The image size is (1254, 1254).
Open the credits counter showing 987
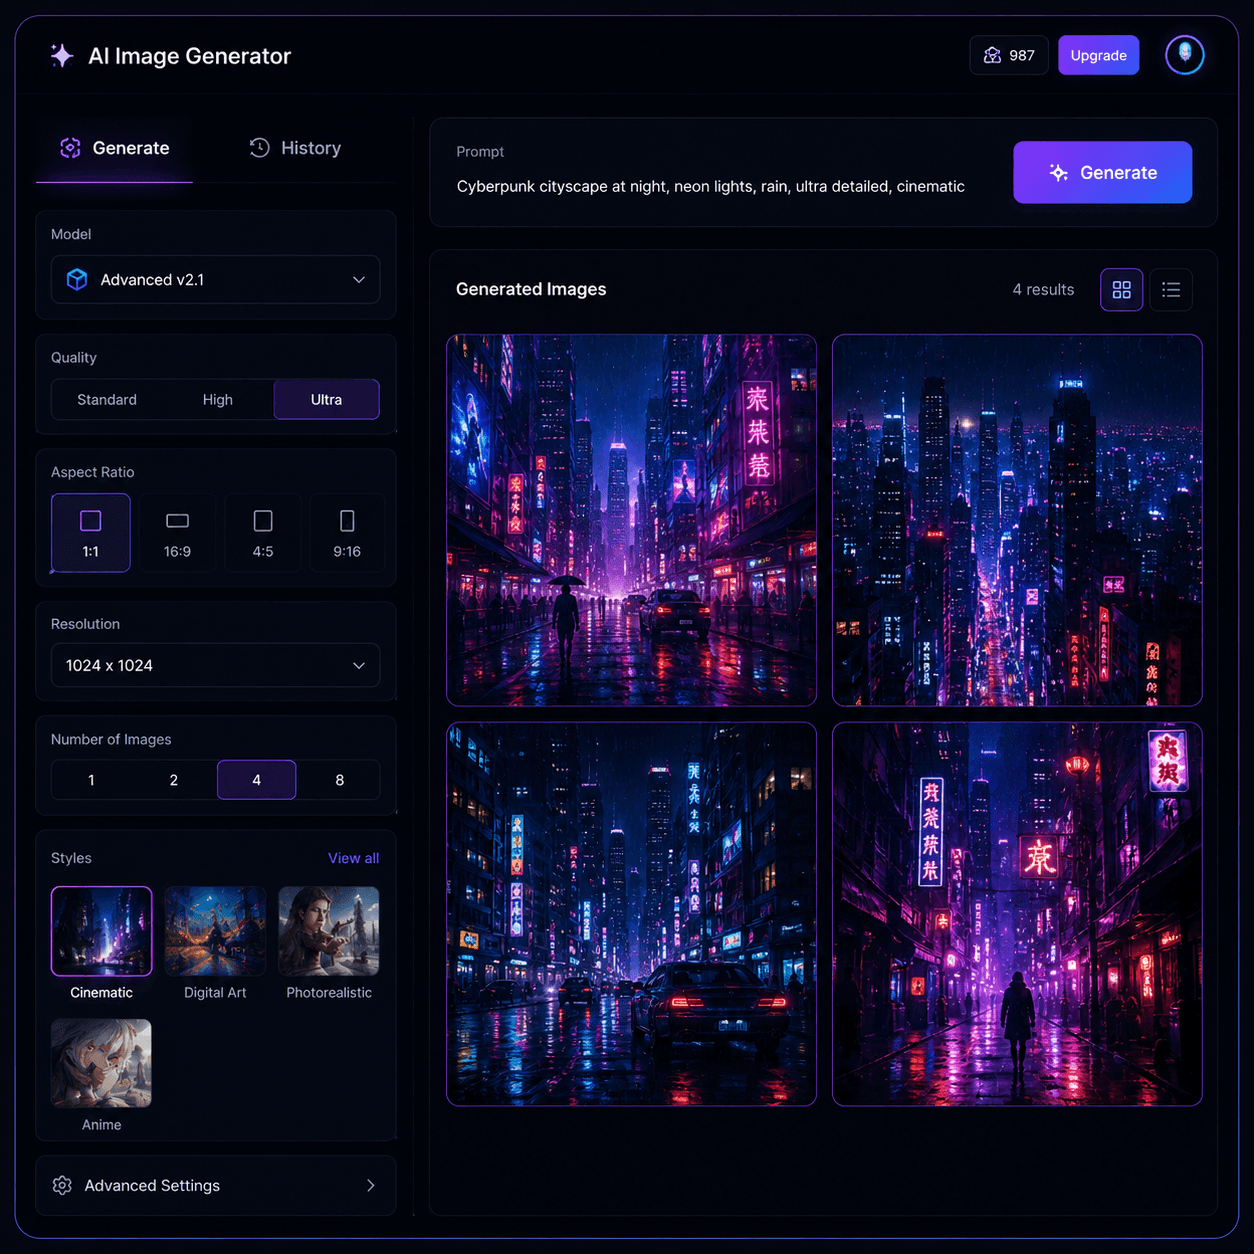(x=1009, y=55)
